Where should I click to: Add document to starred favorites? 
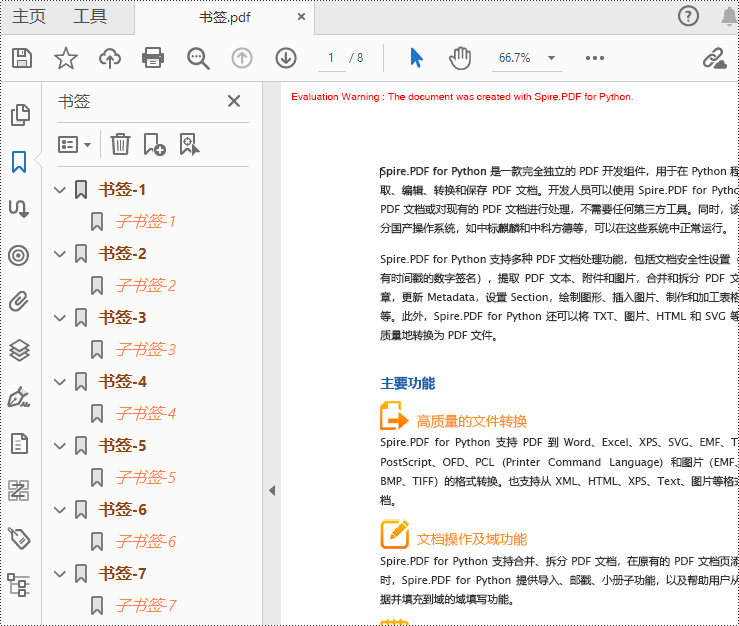tap(66, 58)
